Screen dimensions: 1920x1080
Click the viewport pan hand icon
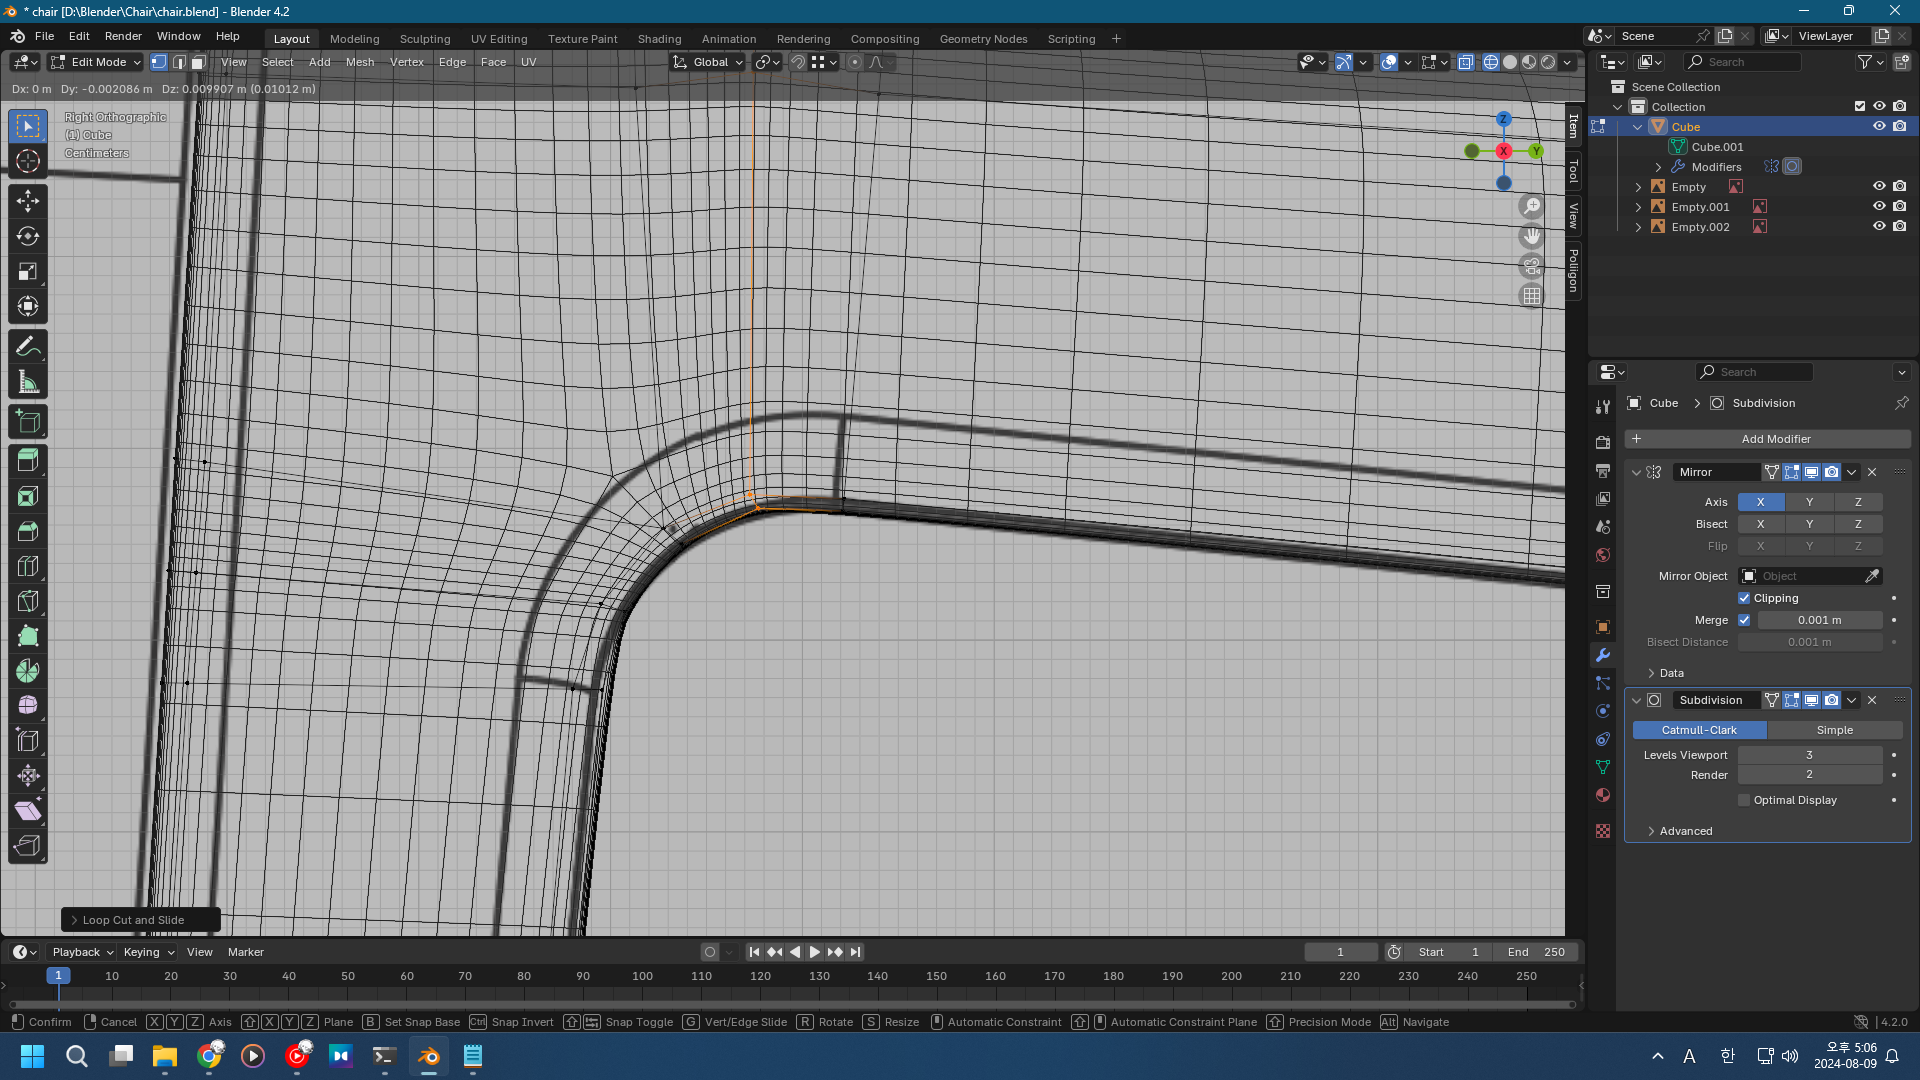click(x=1532, y=236)
